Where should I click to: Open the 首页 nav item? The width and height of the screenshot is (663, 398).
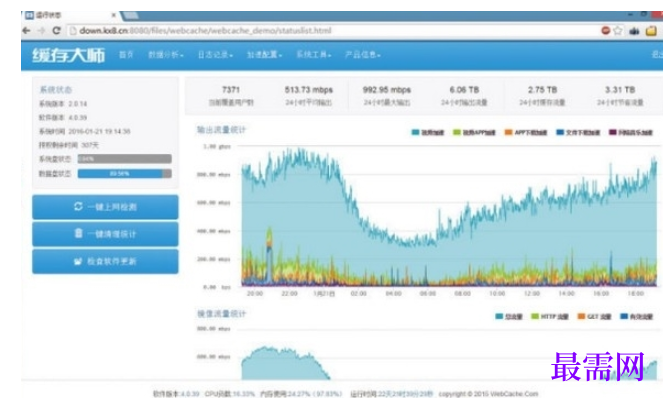click(126, 55)
